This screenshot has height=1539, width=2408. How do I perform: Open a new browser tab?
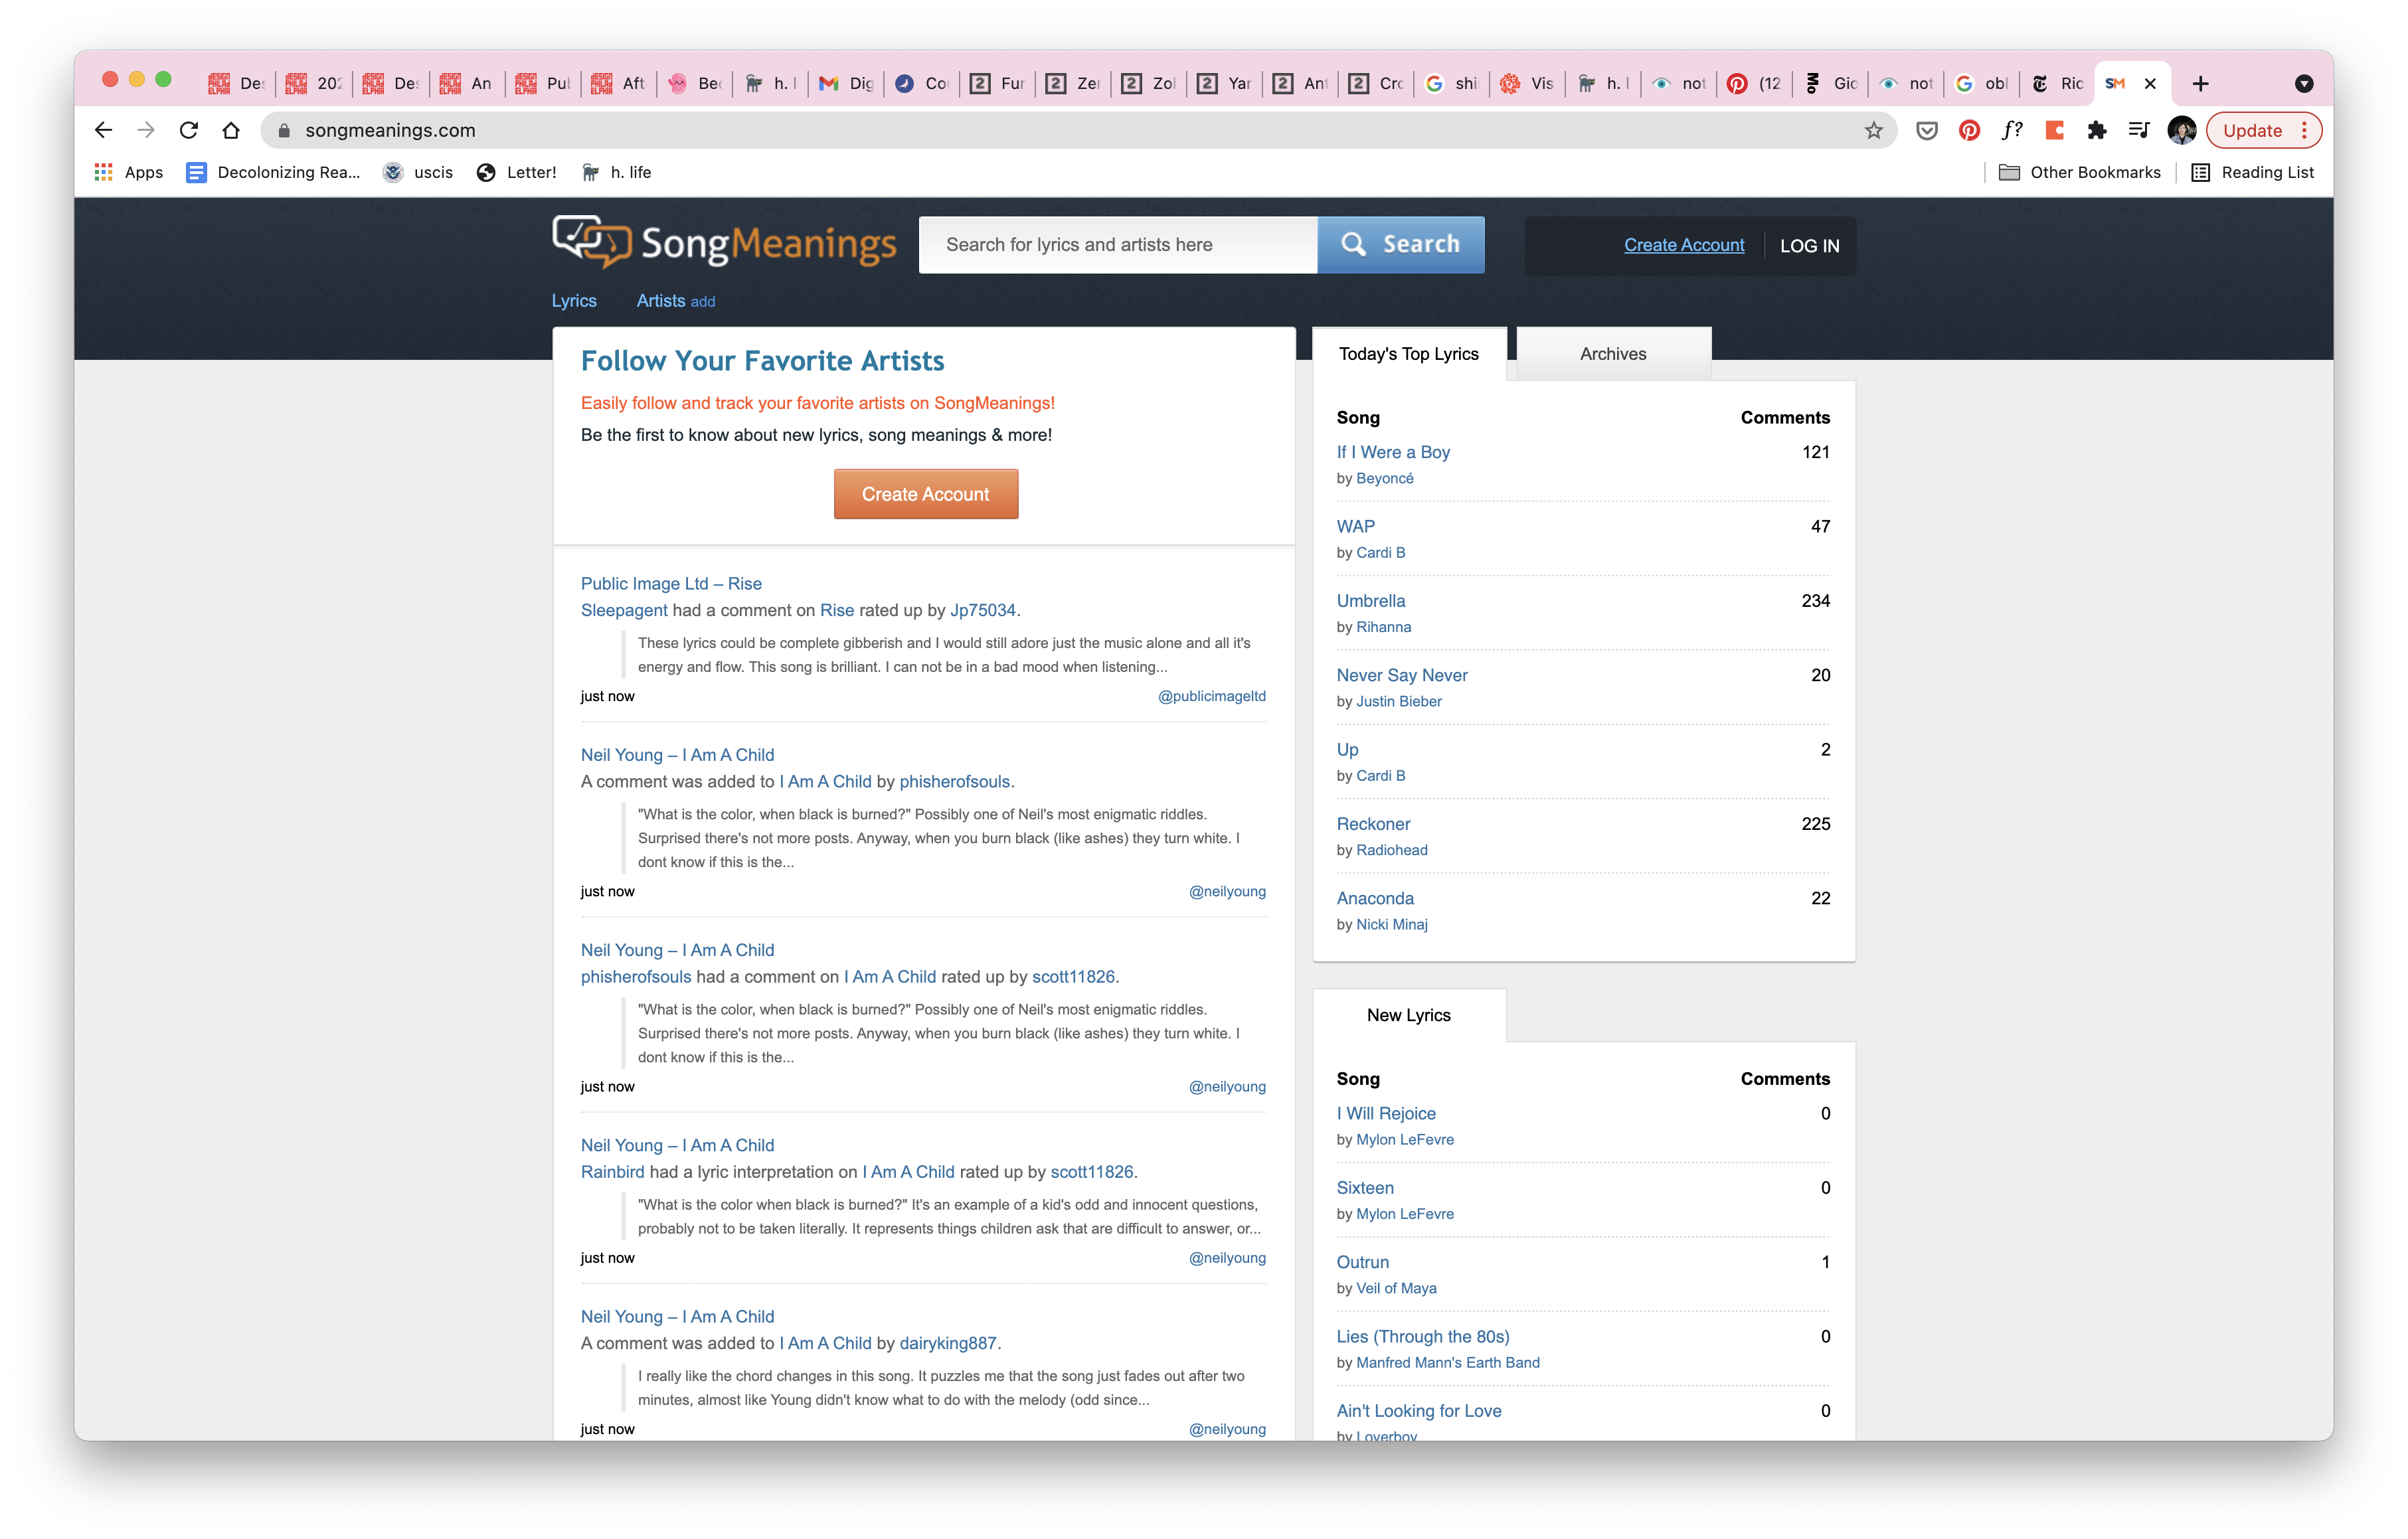pyautogui.click(x=2200, y=83)
